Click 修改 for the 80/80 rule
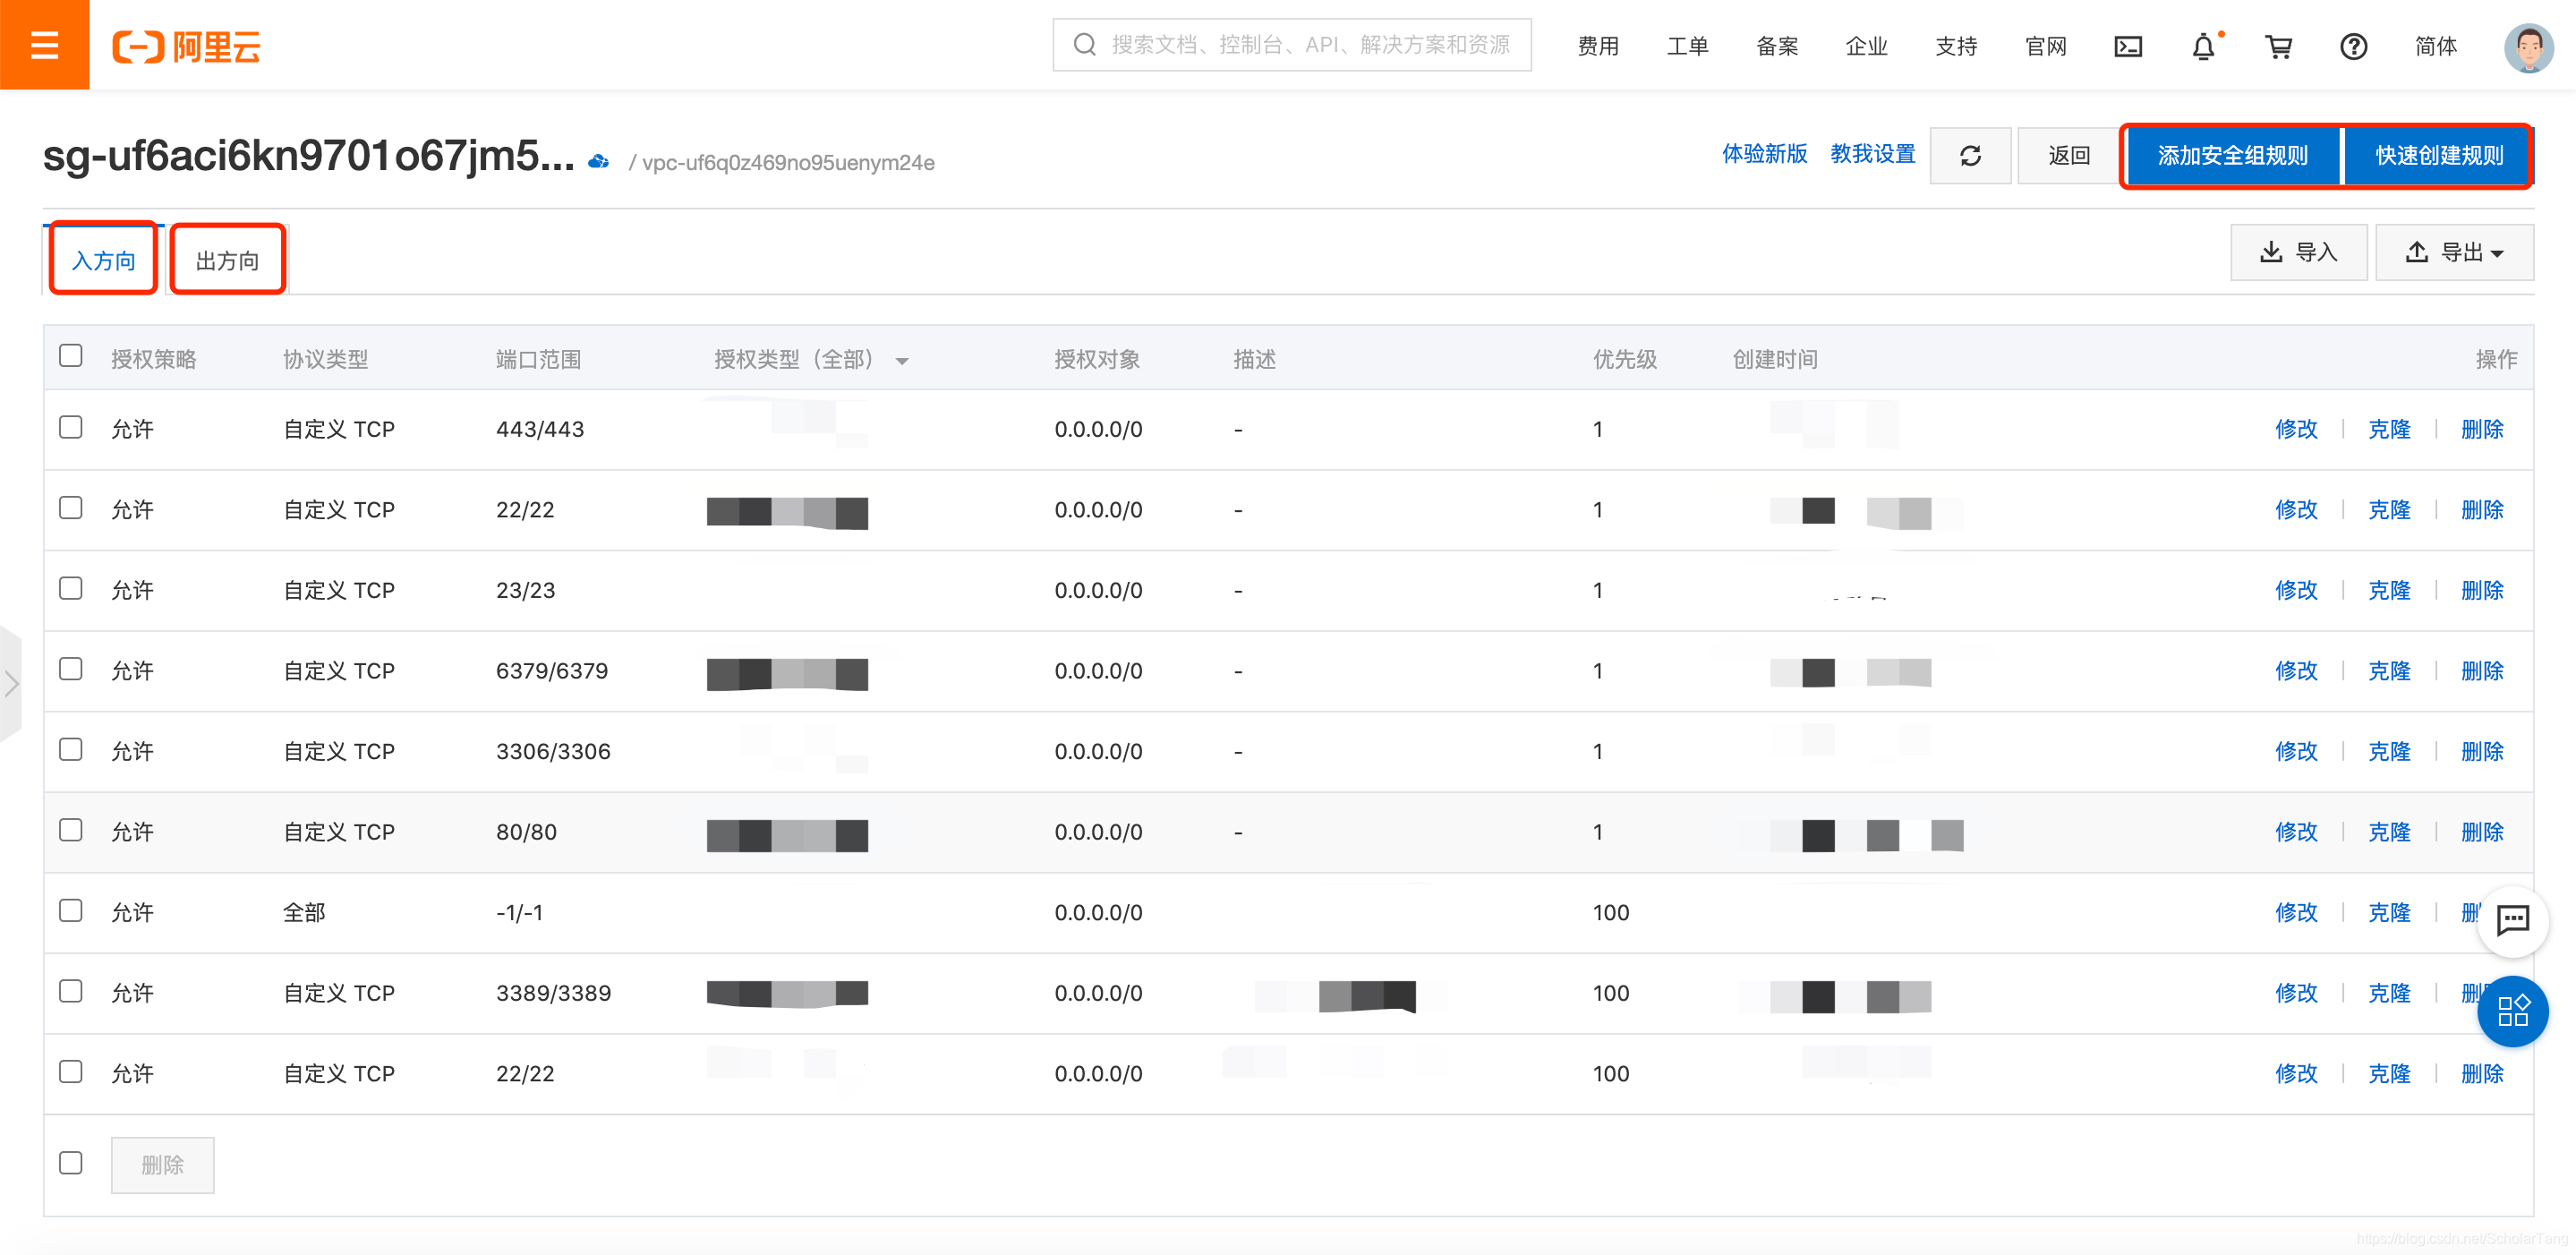Screen dimensions: 2576x1255 click(x=2295, y=831)
